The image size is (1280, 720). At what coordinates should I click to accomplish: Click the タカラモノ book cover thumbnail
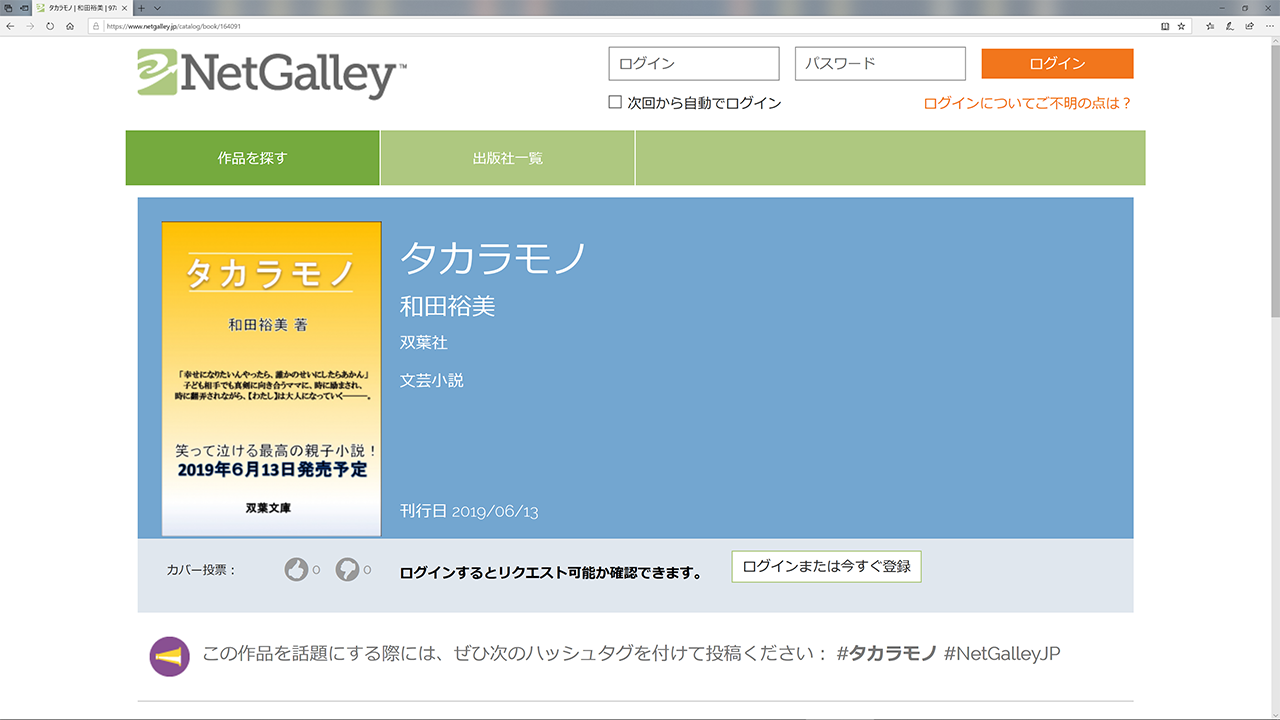[272, 379]
